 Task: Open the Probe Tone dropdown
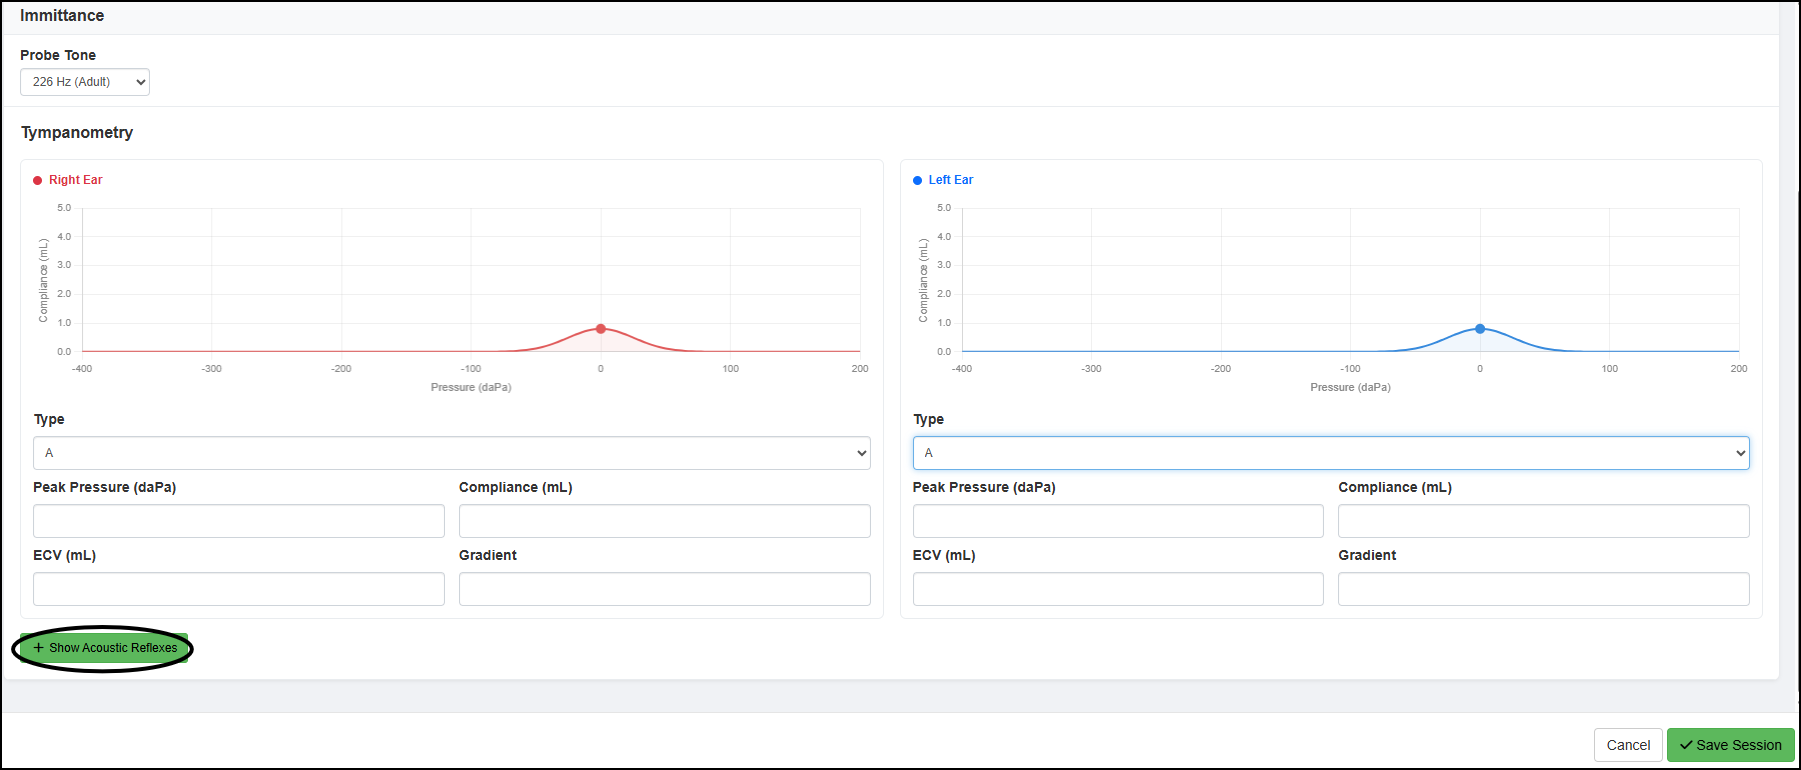pyautogui.click(x=84, y=82)
